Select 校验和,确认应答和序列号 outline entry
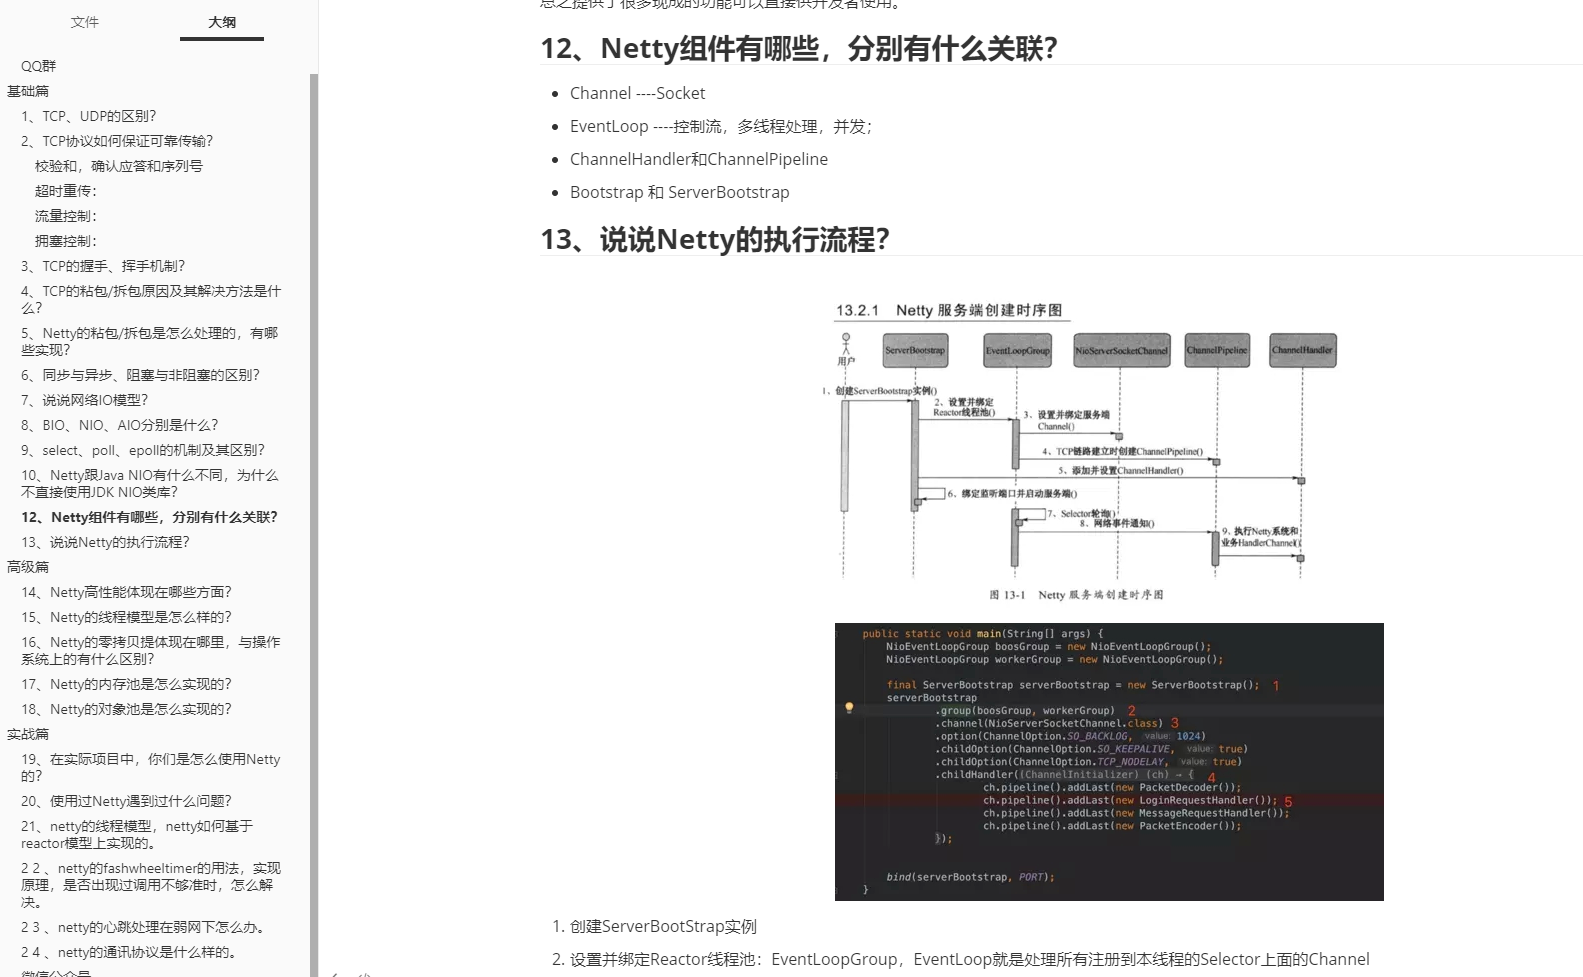1583x977 pixels. pos(119,166)
